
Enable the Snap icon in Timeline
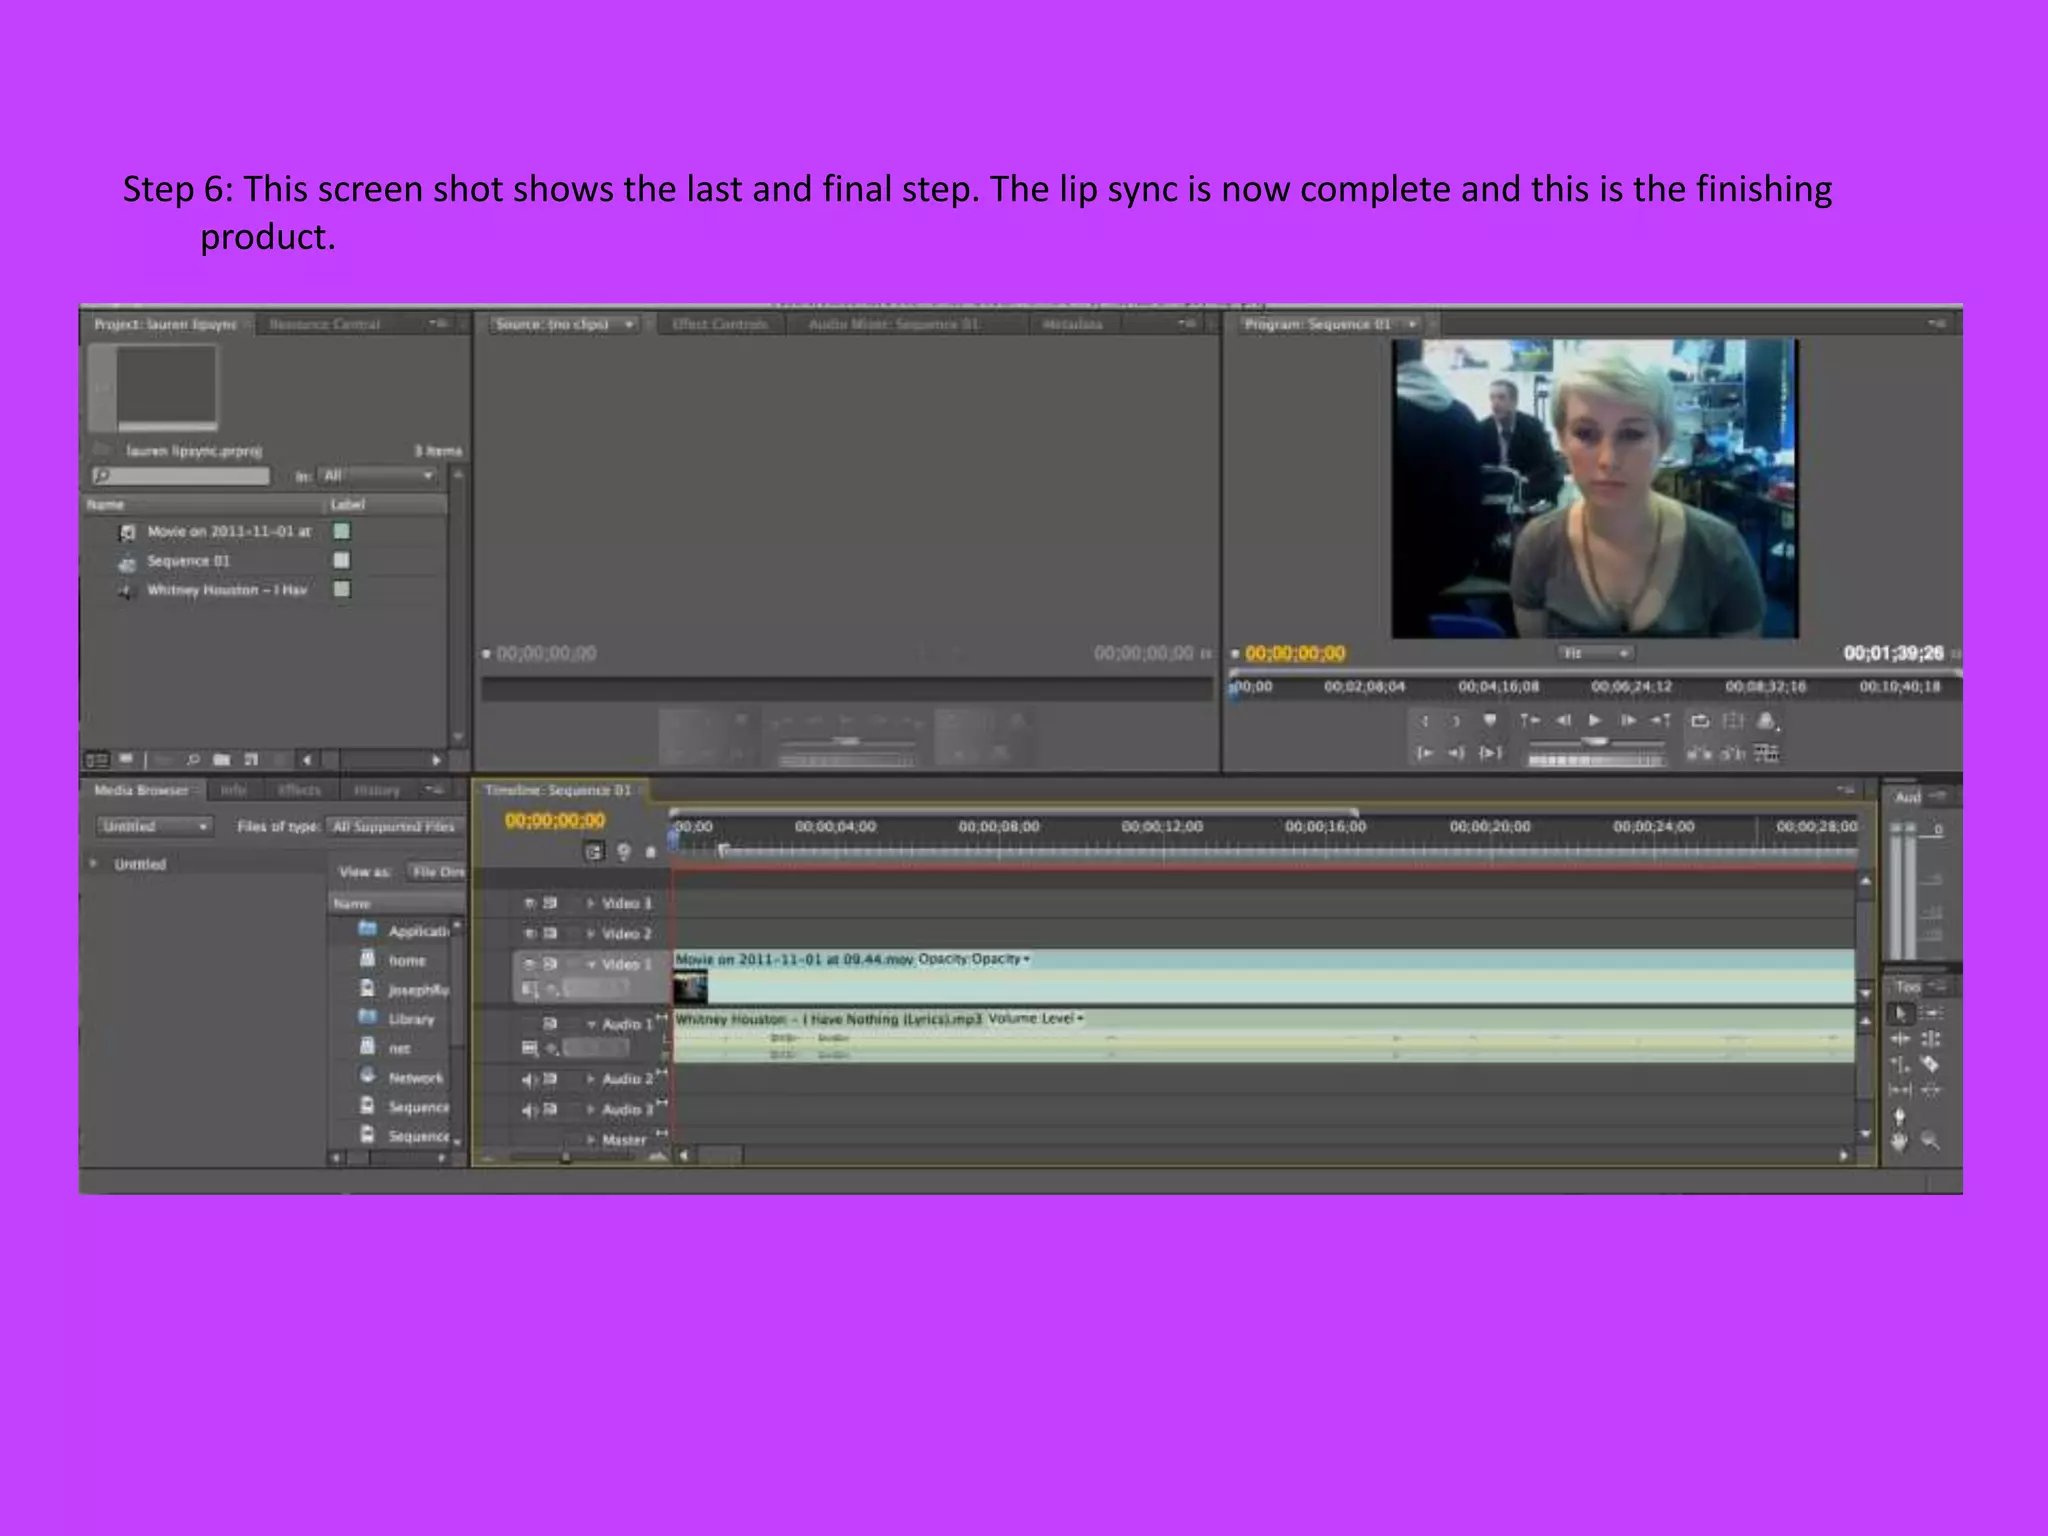click(594, 852)
